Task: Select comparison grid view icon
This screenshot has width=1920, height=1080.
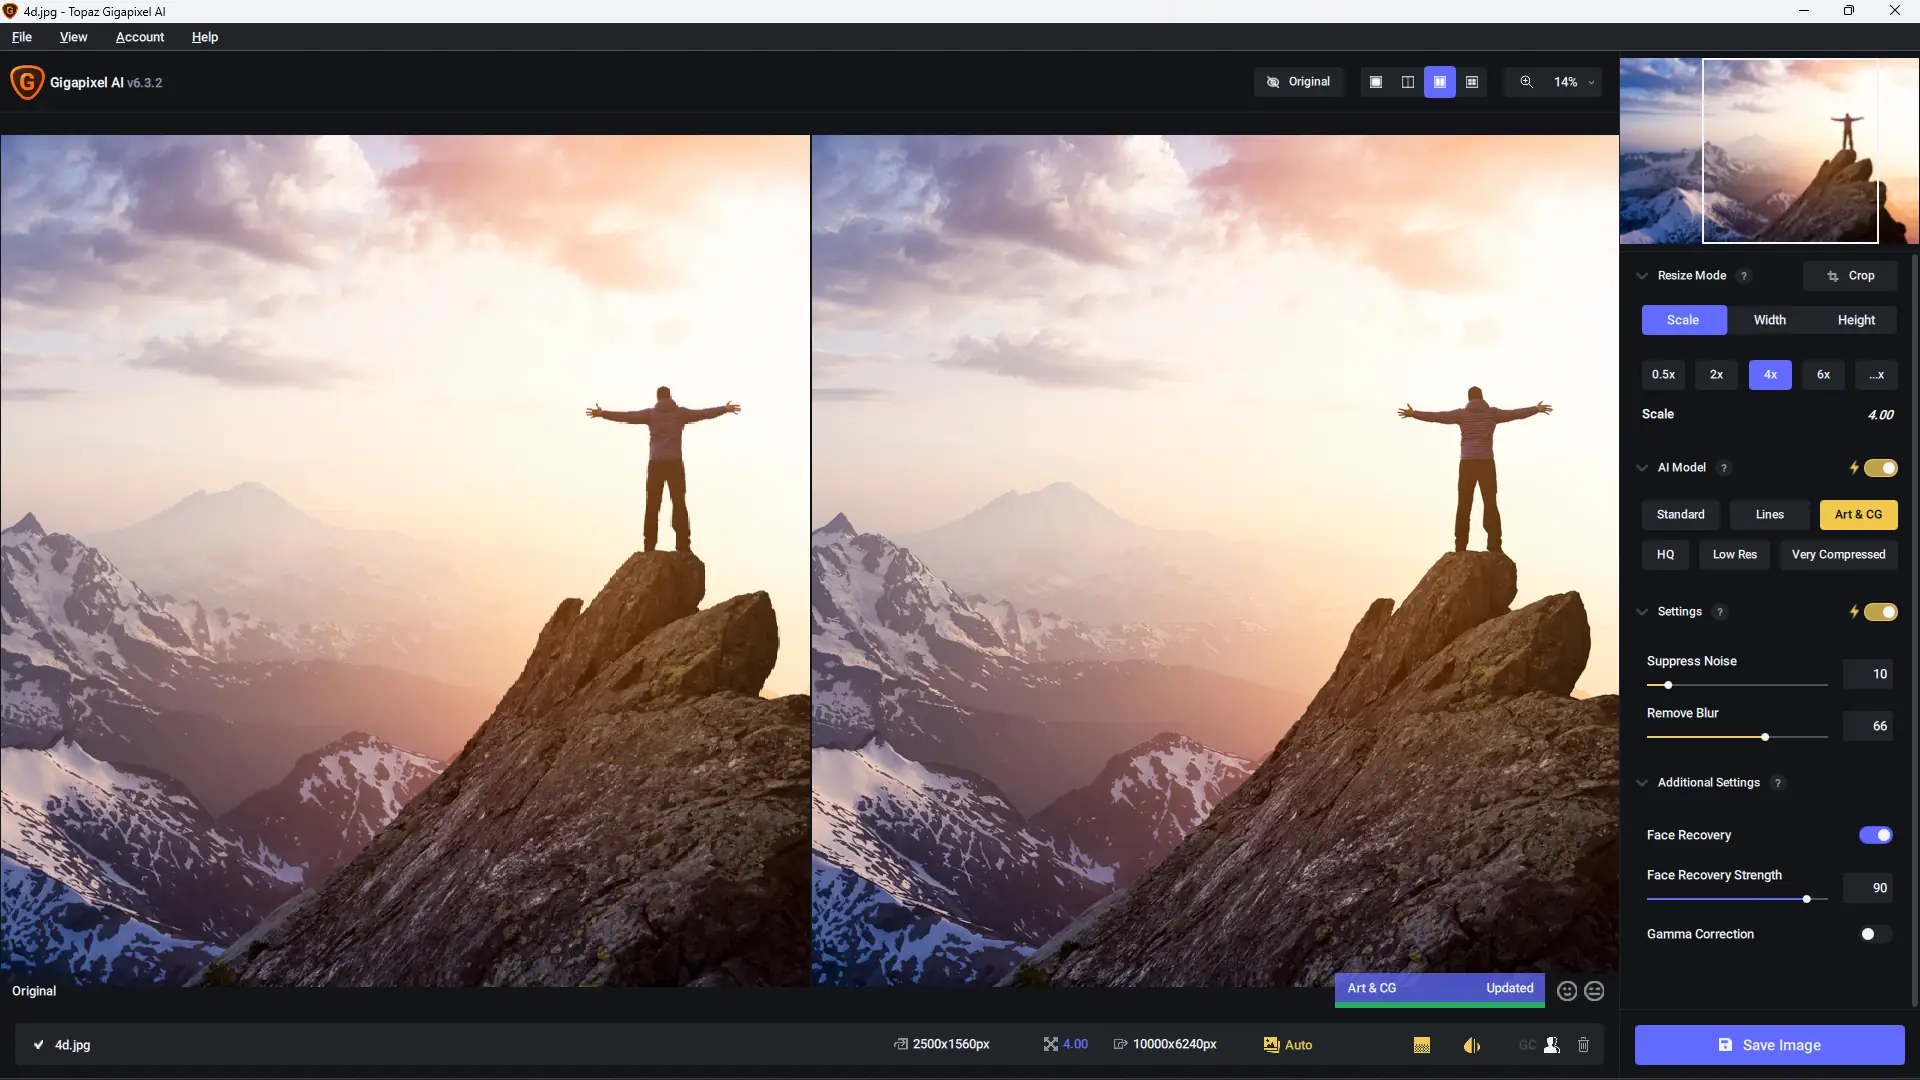Action: pos(1472,82)
